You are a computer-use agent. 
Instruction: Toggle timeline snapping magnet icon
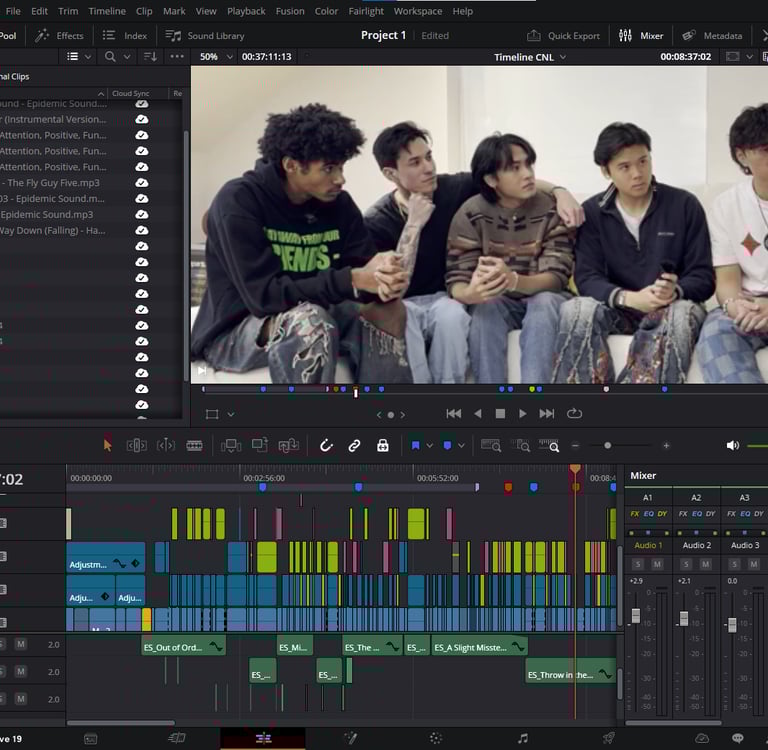pyautogui.click(x=325, y=445)
